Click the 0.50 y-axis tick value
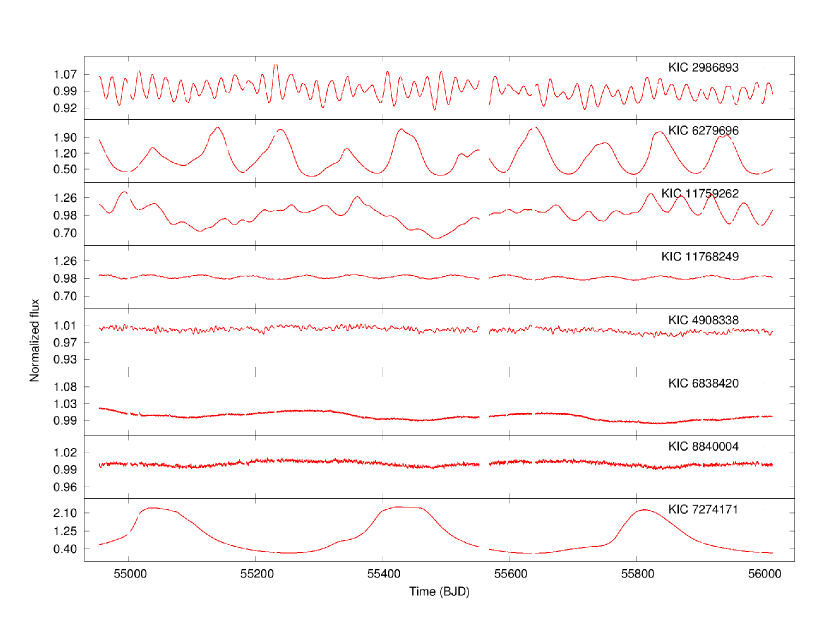Image resolution: width=830 pixels, height=633 pixels. [65, 169]
